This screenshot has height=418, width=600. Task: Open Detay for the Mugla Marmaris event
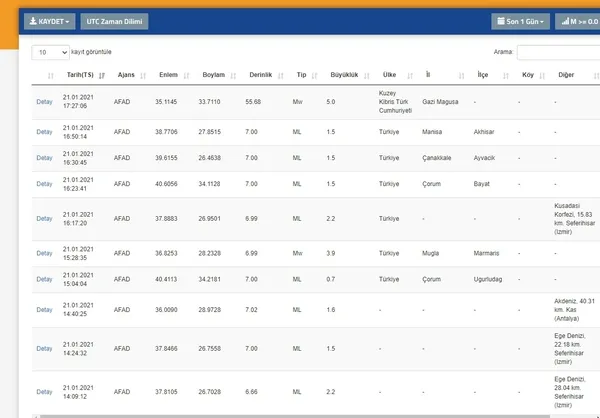(44, 253)
